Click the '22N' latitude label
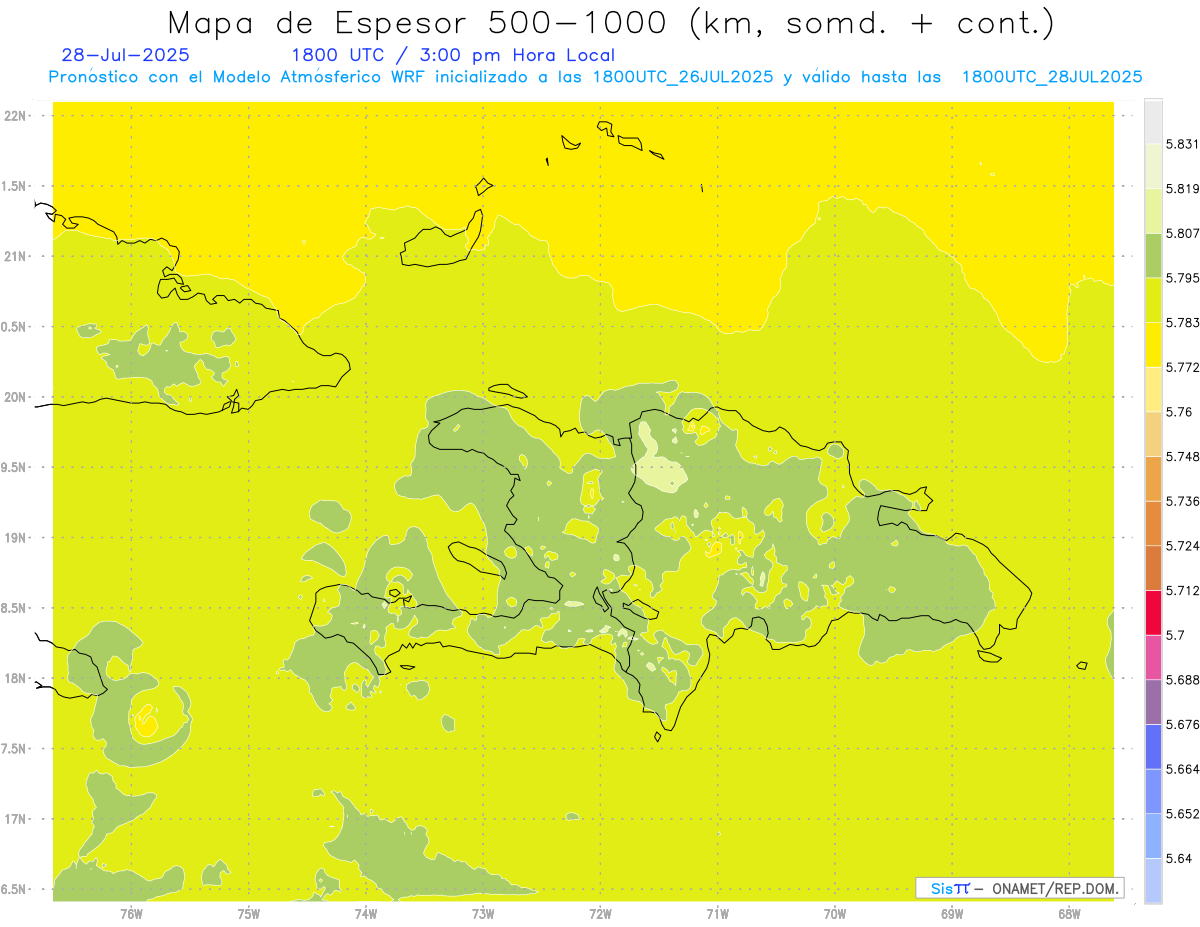The image size is (1200, 927). click(15, 116)
